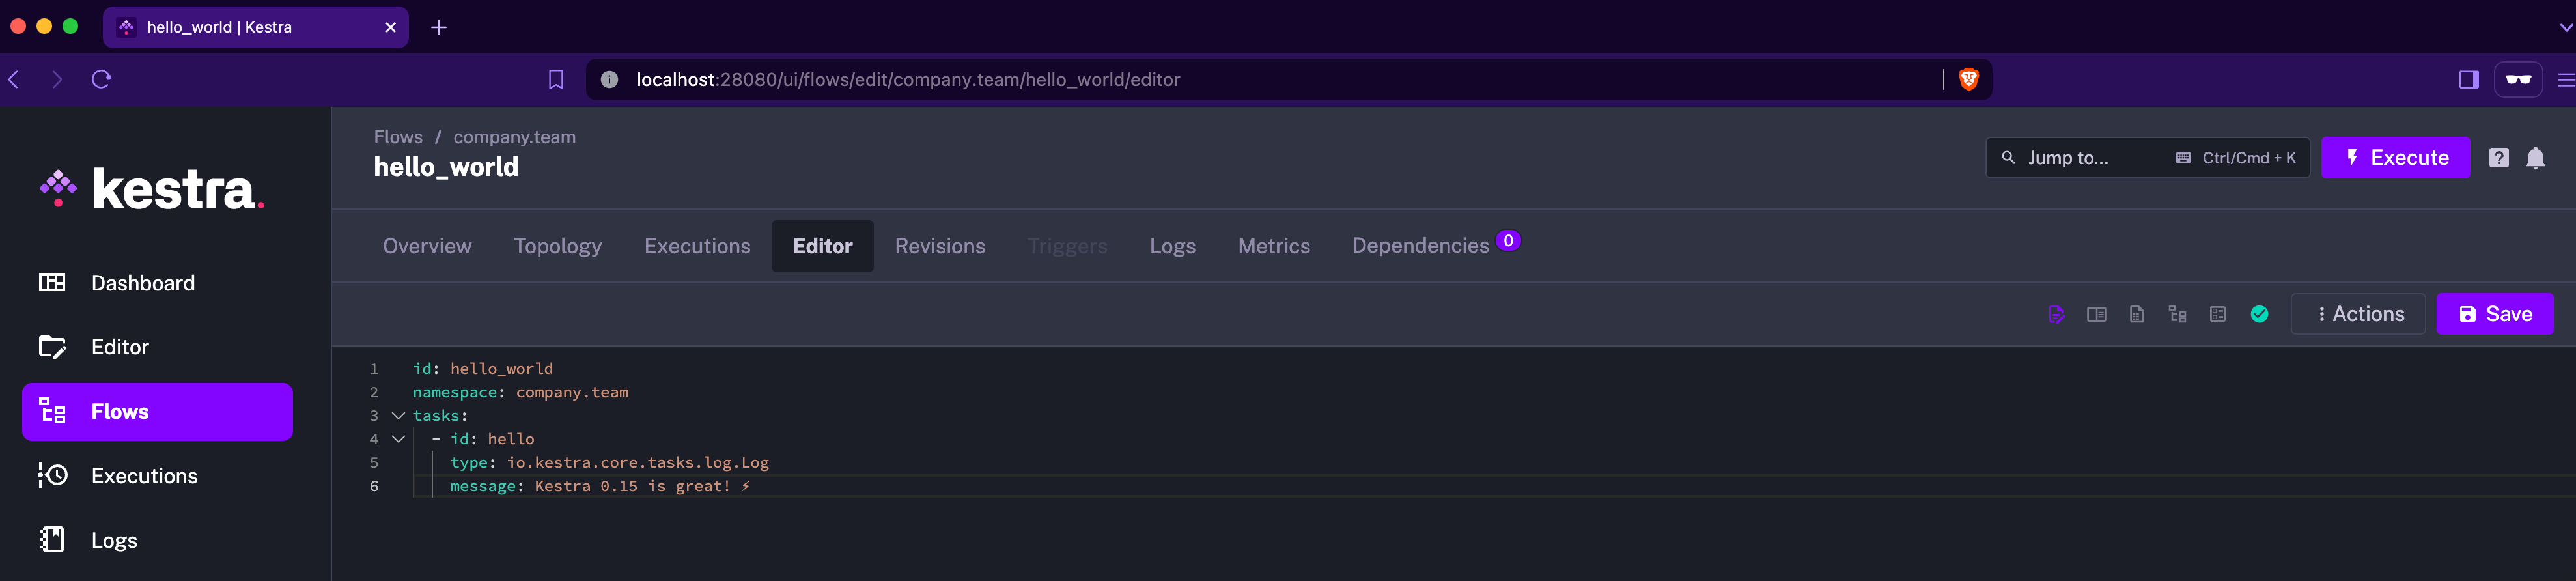The height and width of the screenshot is (581, 2576).
Task: Open the Topology tab
Action: (557, 245)
